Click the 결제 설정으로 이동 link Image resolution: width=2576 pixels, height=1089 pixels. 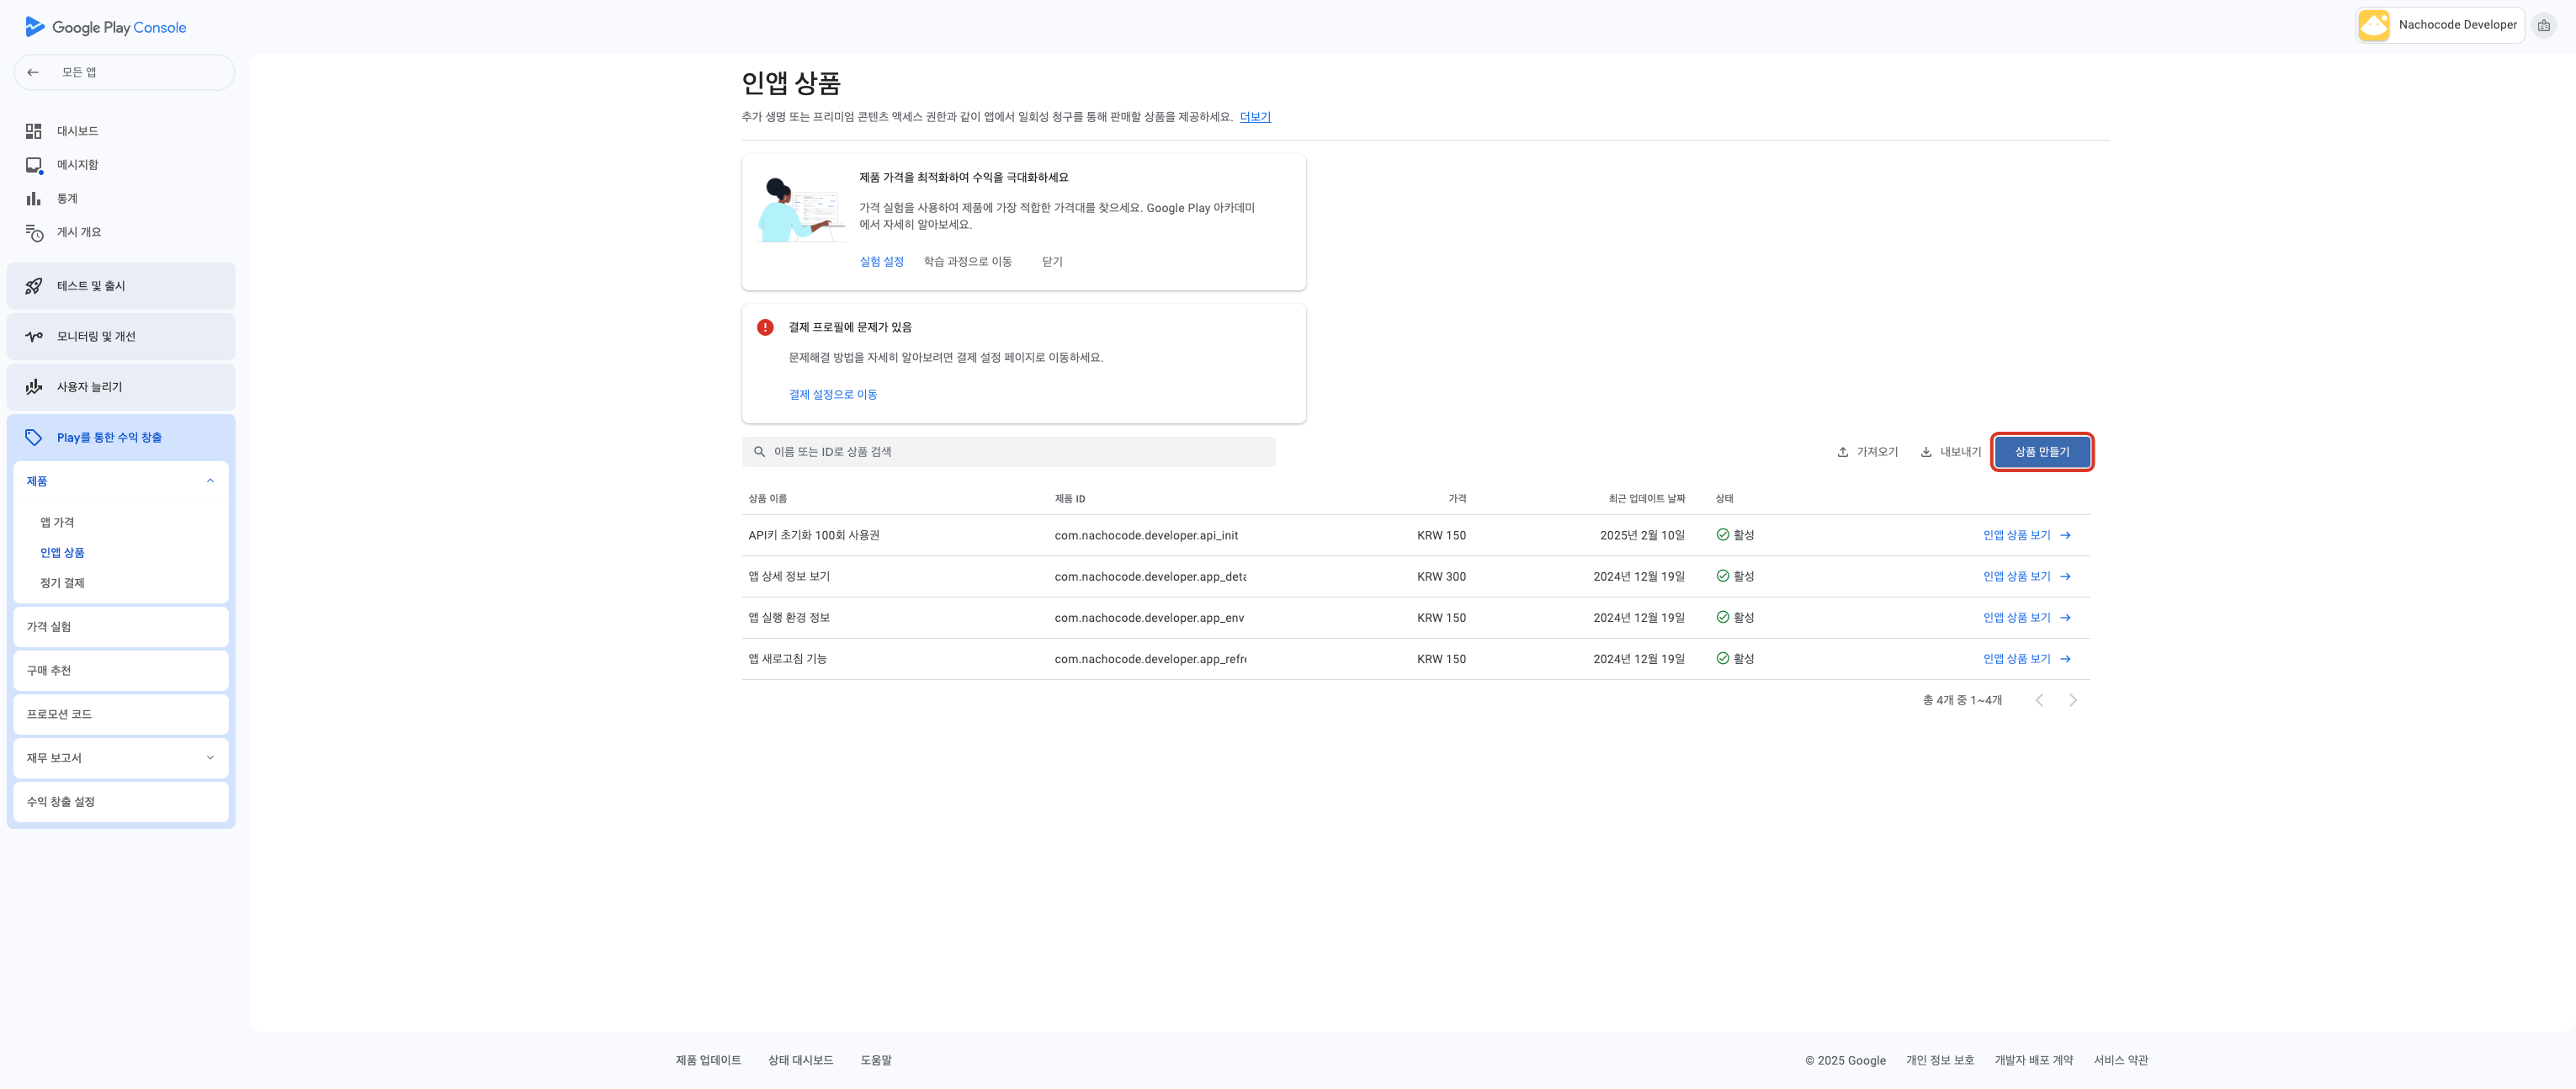832,395
